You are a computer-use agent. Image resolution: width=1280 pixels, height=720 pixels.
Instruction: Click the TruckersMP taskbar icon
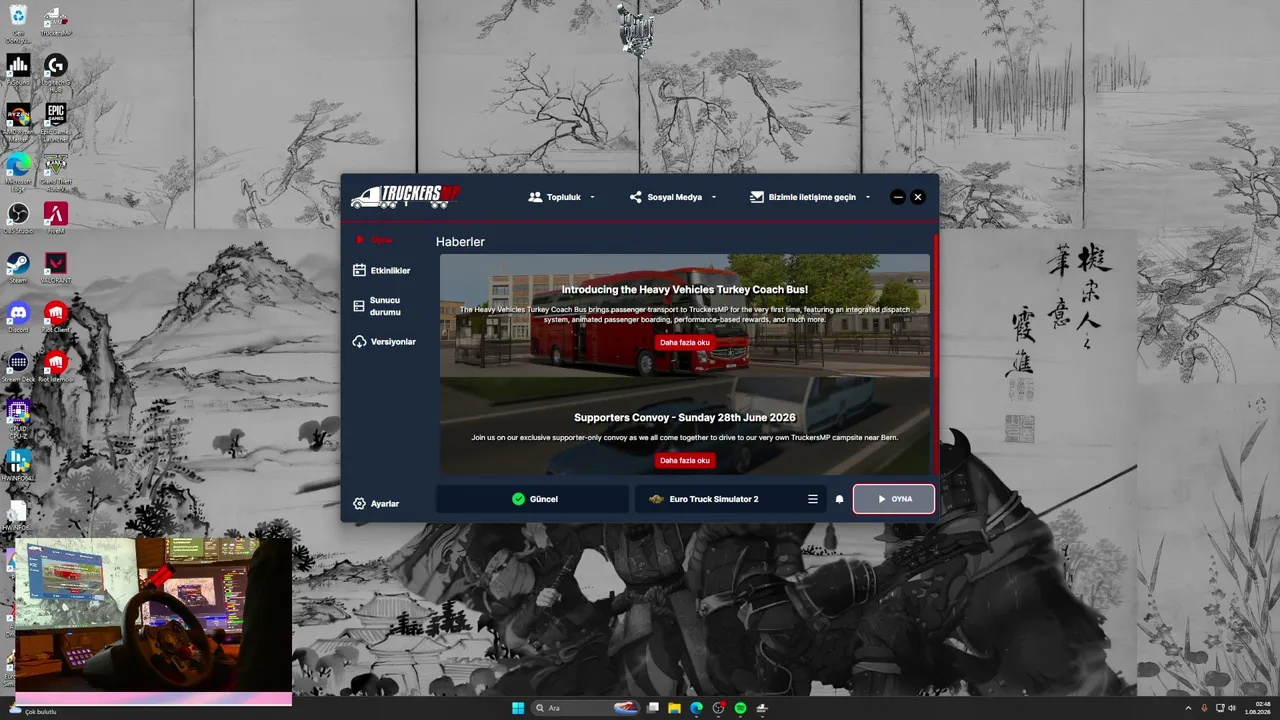762,708
